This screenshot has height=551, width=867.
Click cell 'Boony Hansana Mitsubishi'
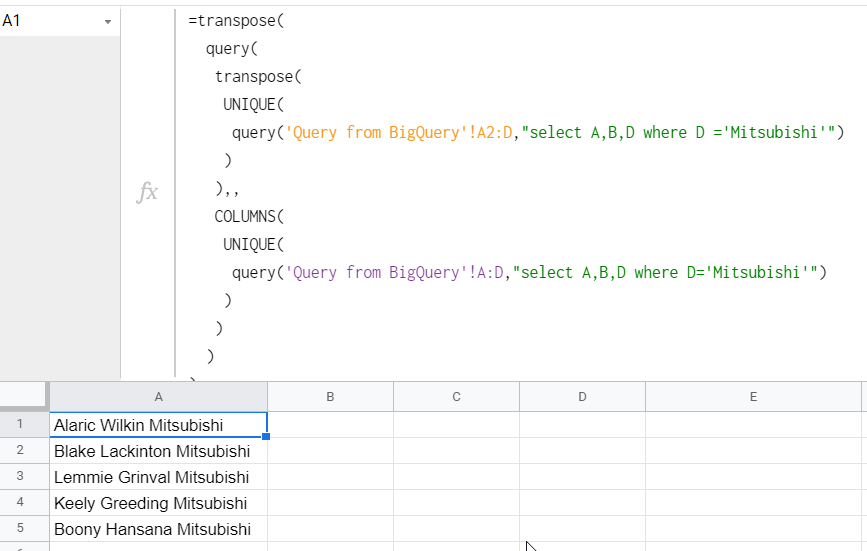pyautogui.click(x=159, y=529)
